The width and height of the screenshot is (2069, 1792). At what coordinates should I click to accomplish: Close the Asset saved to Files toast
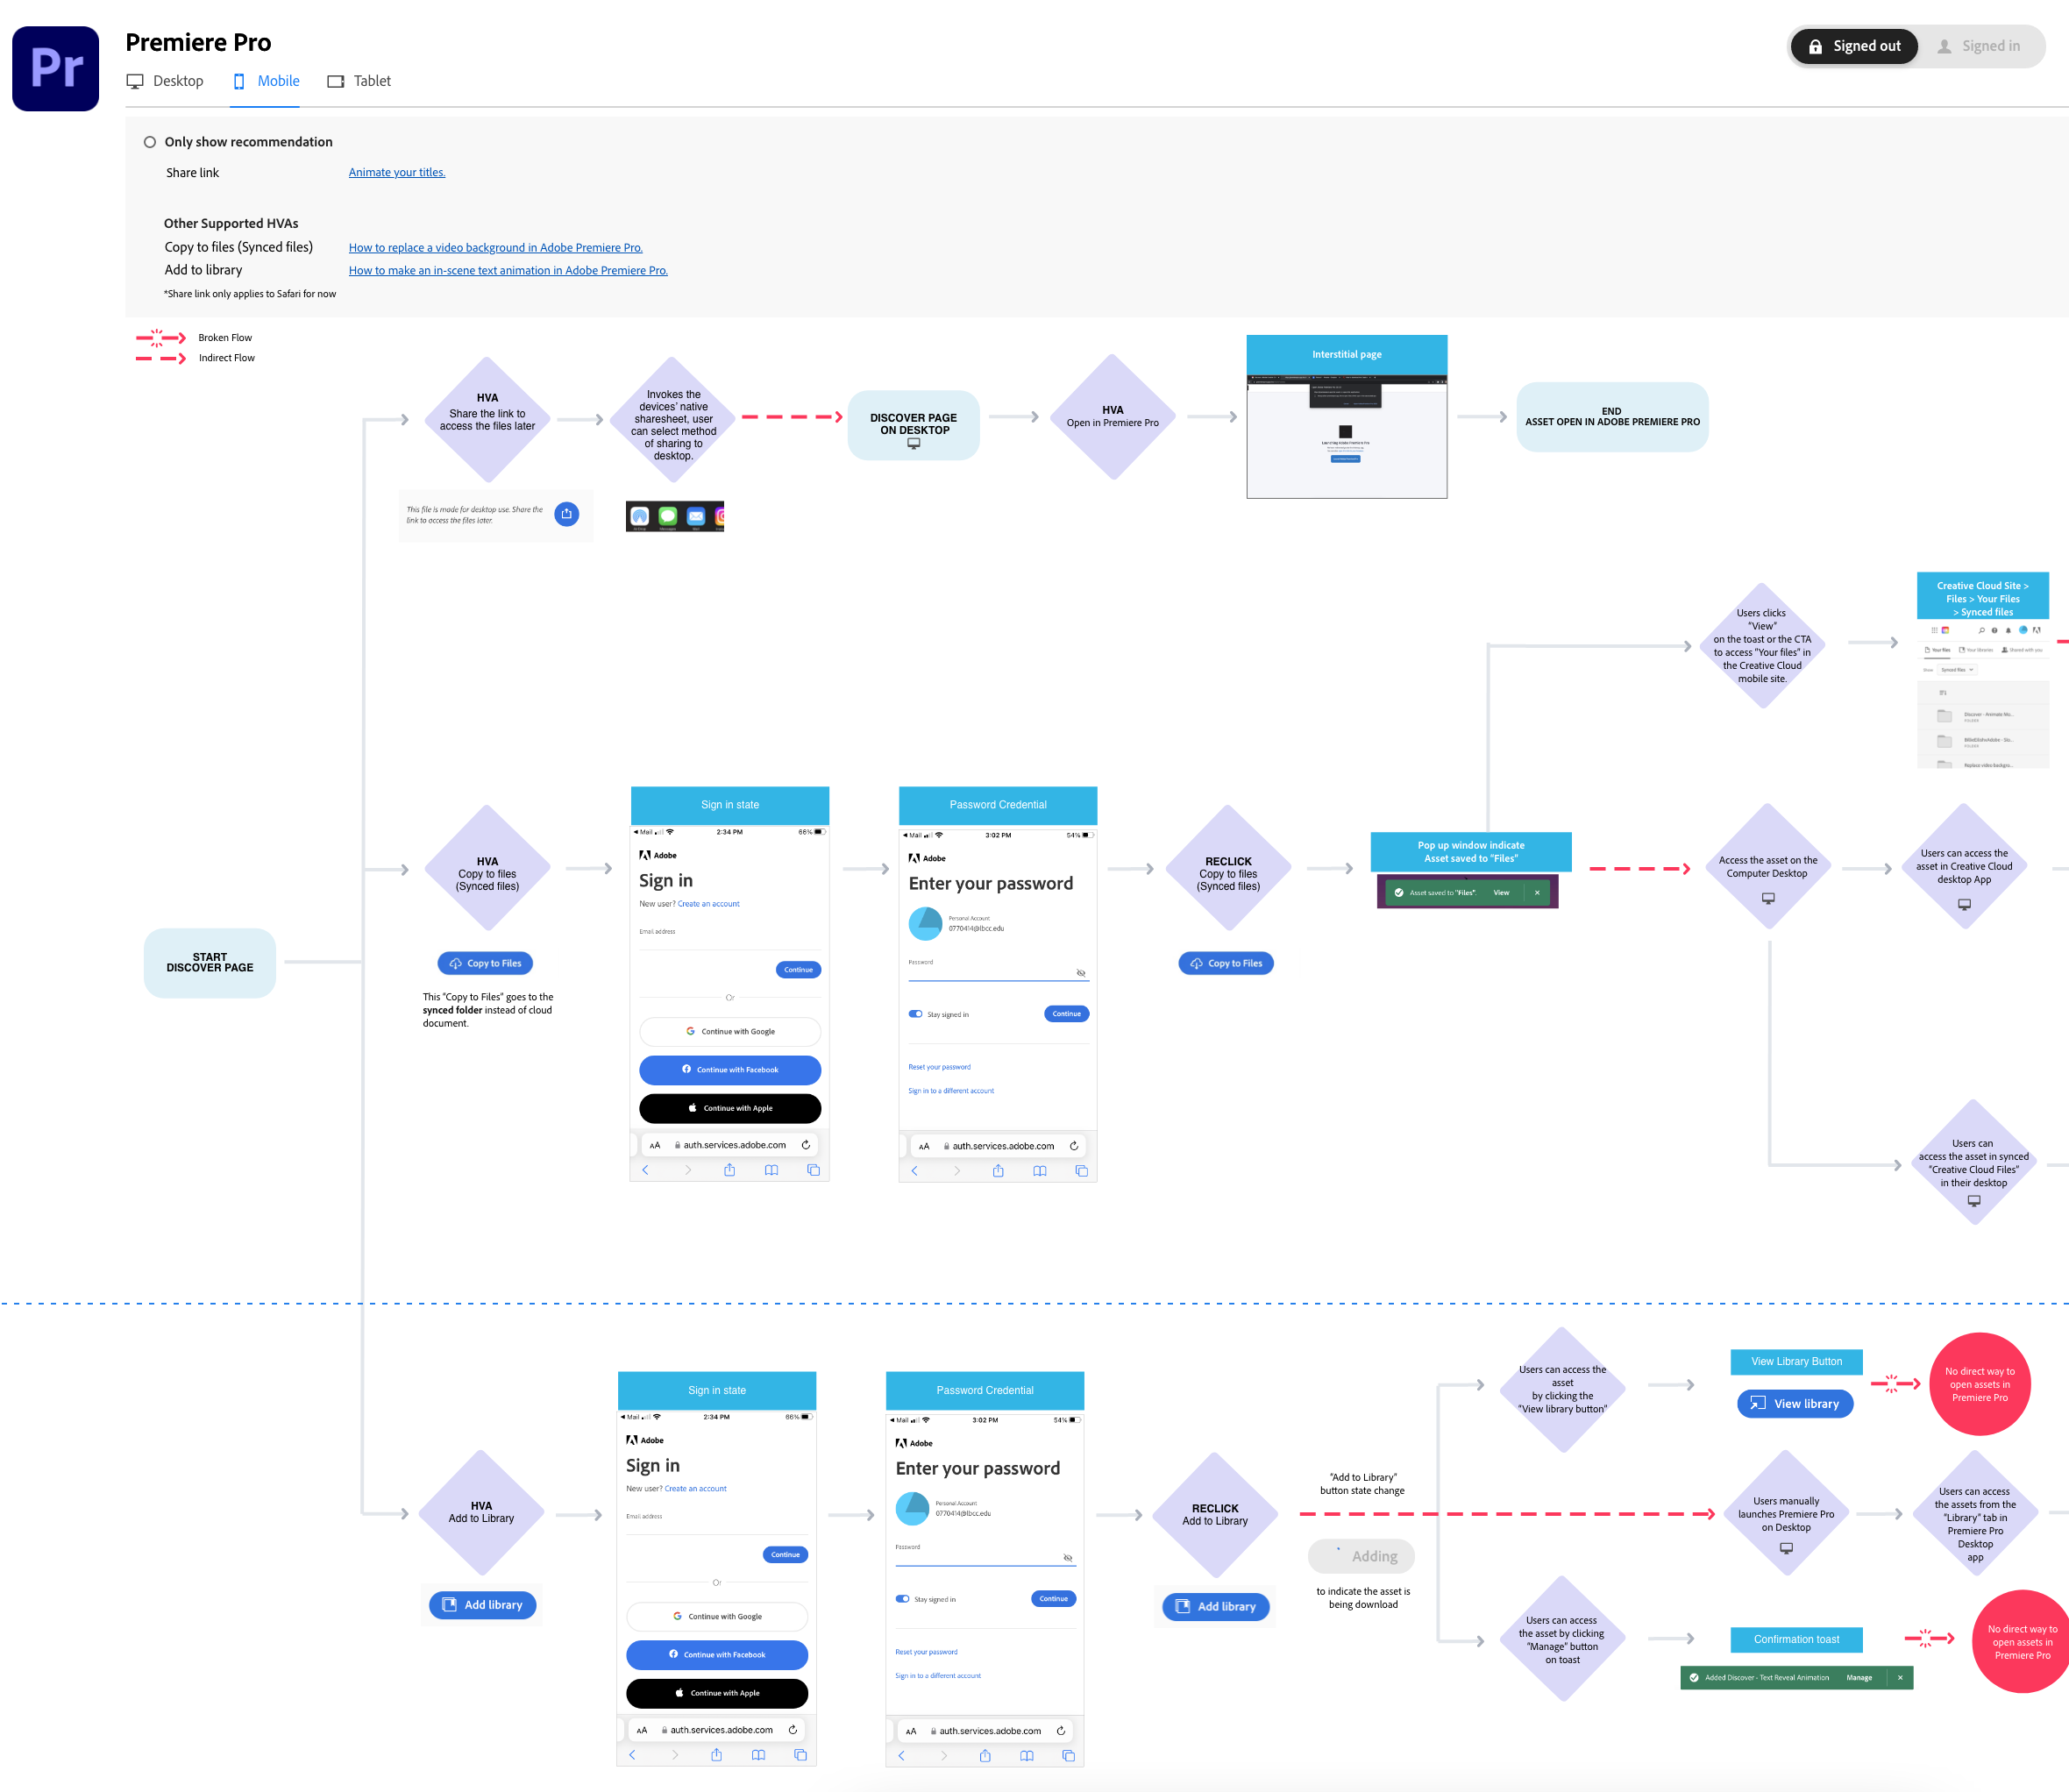coord(1537,892)
